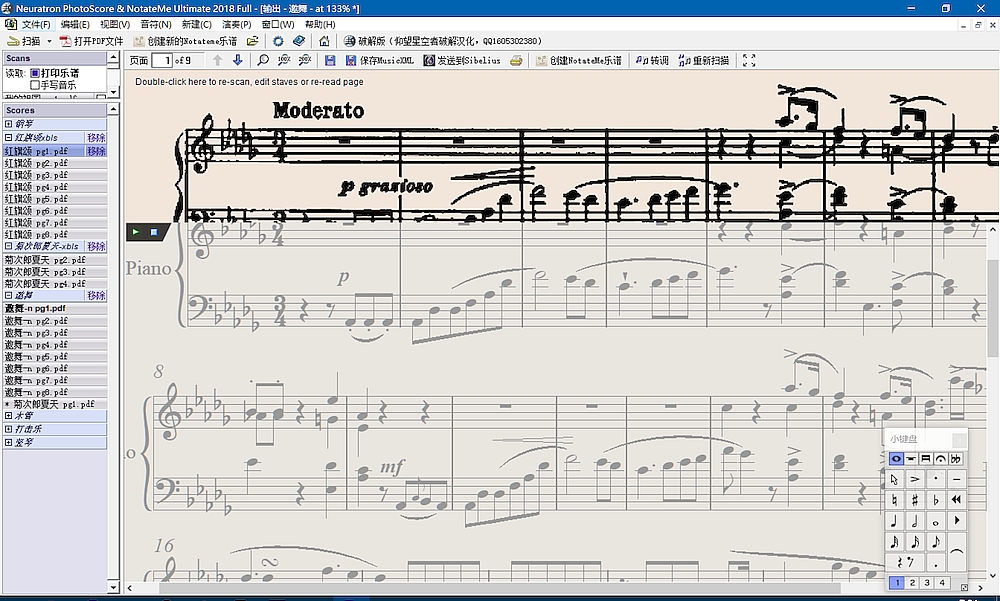Screen dimensions: 1000x601
Task: Select the accent symbol on the keypad
Action: click(x=915, y=479)
